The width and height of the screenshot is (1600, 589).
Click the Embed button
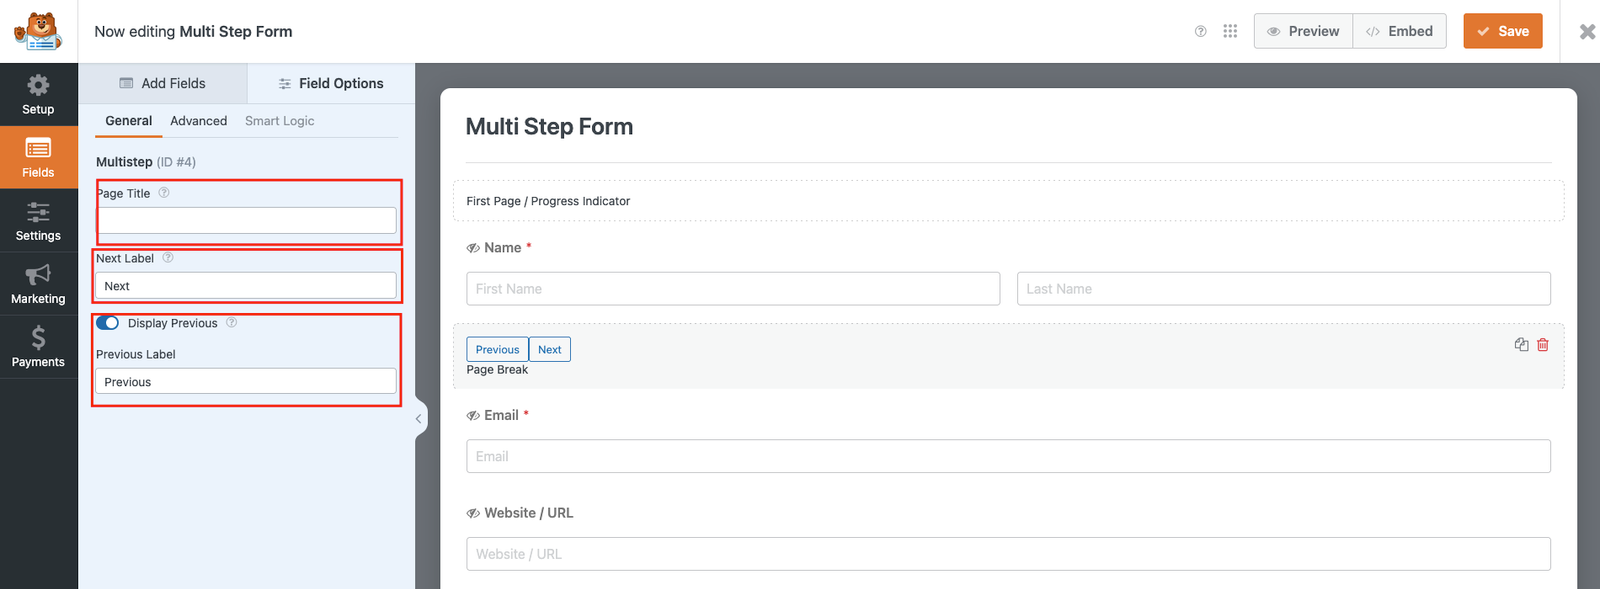pyautogui.click(x=1399, y=31)
